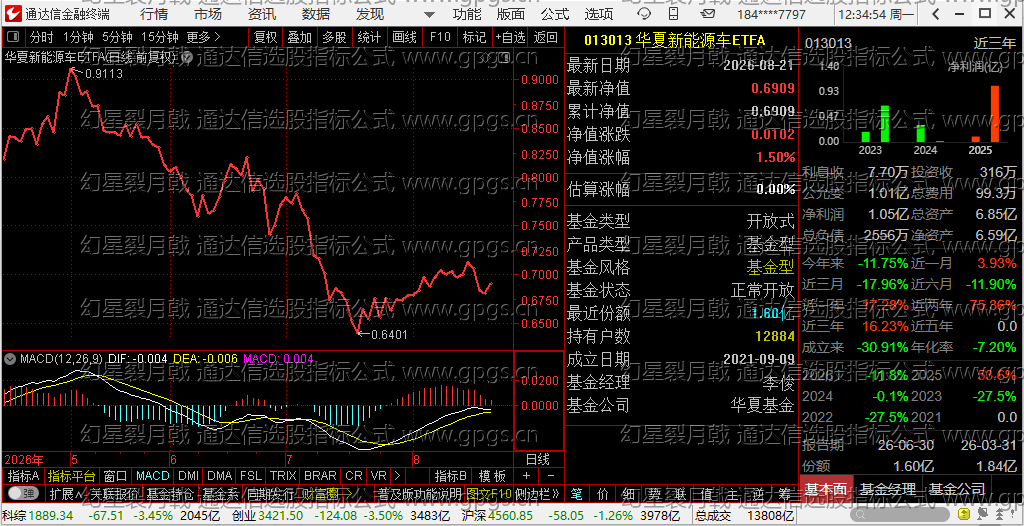Screen dimensions: 1024x526
Task: Open 指标平台 indicator platform
Action: tap(71, 476)
